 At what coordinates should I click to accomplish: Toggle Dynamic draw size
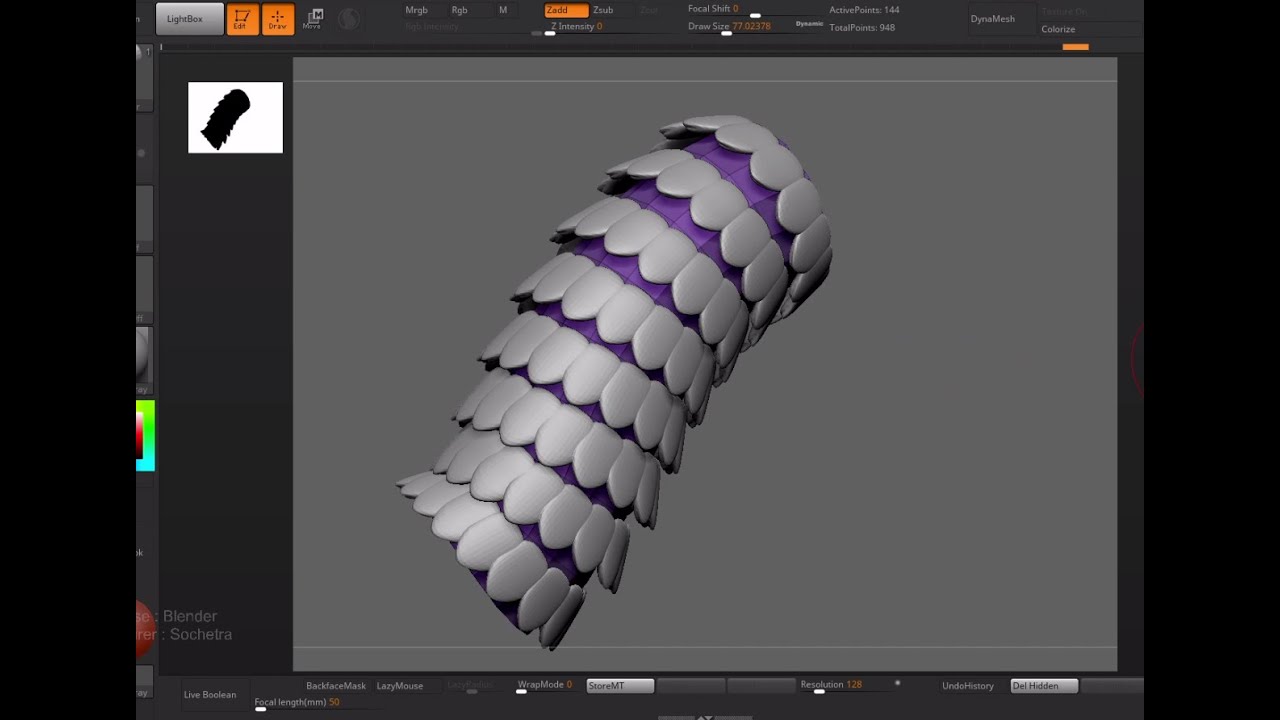pyautogui.click(x=810, y=23)
